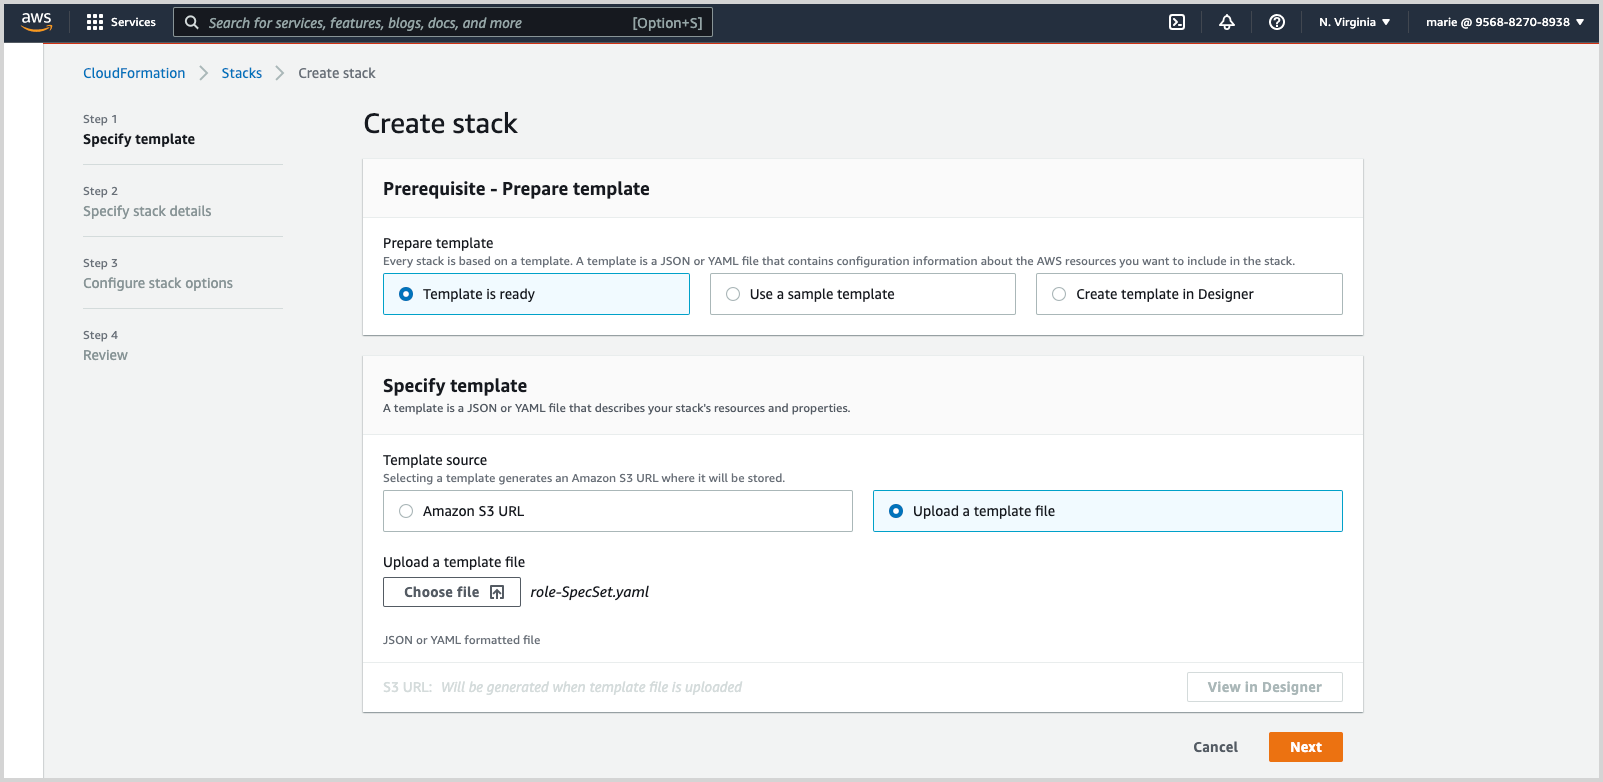Select Use a sample template option

point(733,294)
